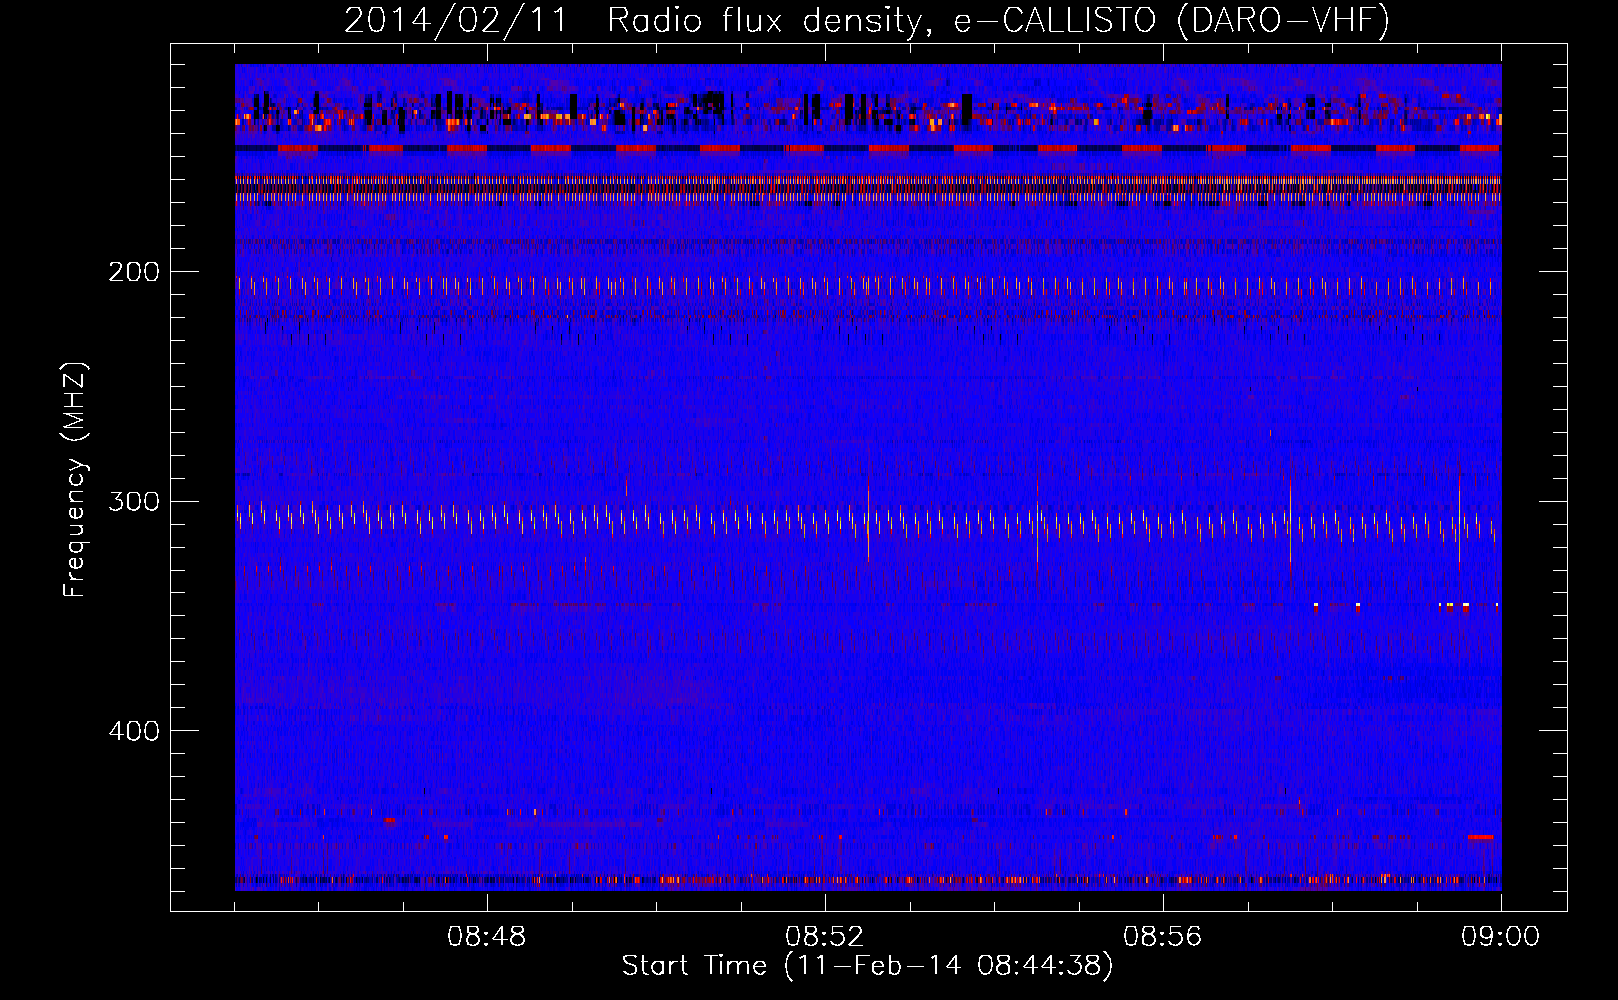Click the plot title "Radio flux density, e-CALLISTO (DARO-VHF)"
This screenshot has height=1000, width=1618.
point(998,21)
